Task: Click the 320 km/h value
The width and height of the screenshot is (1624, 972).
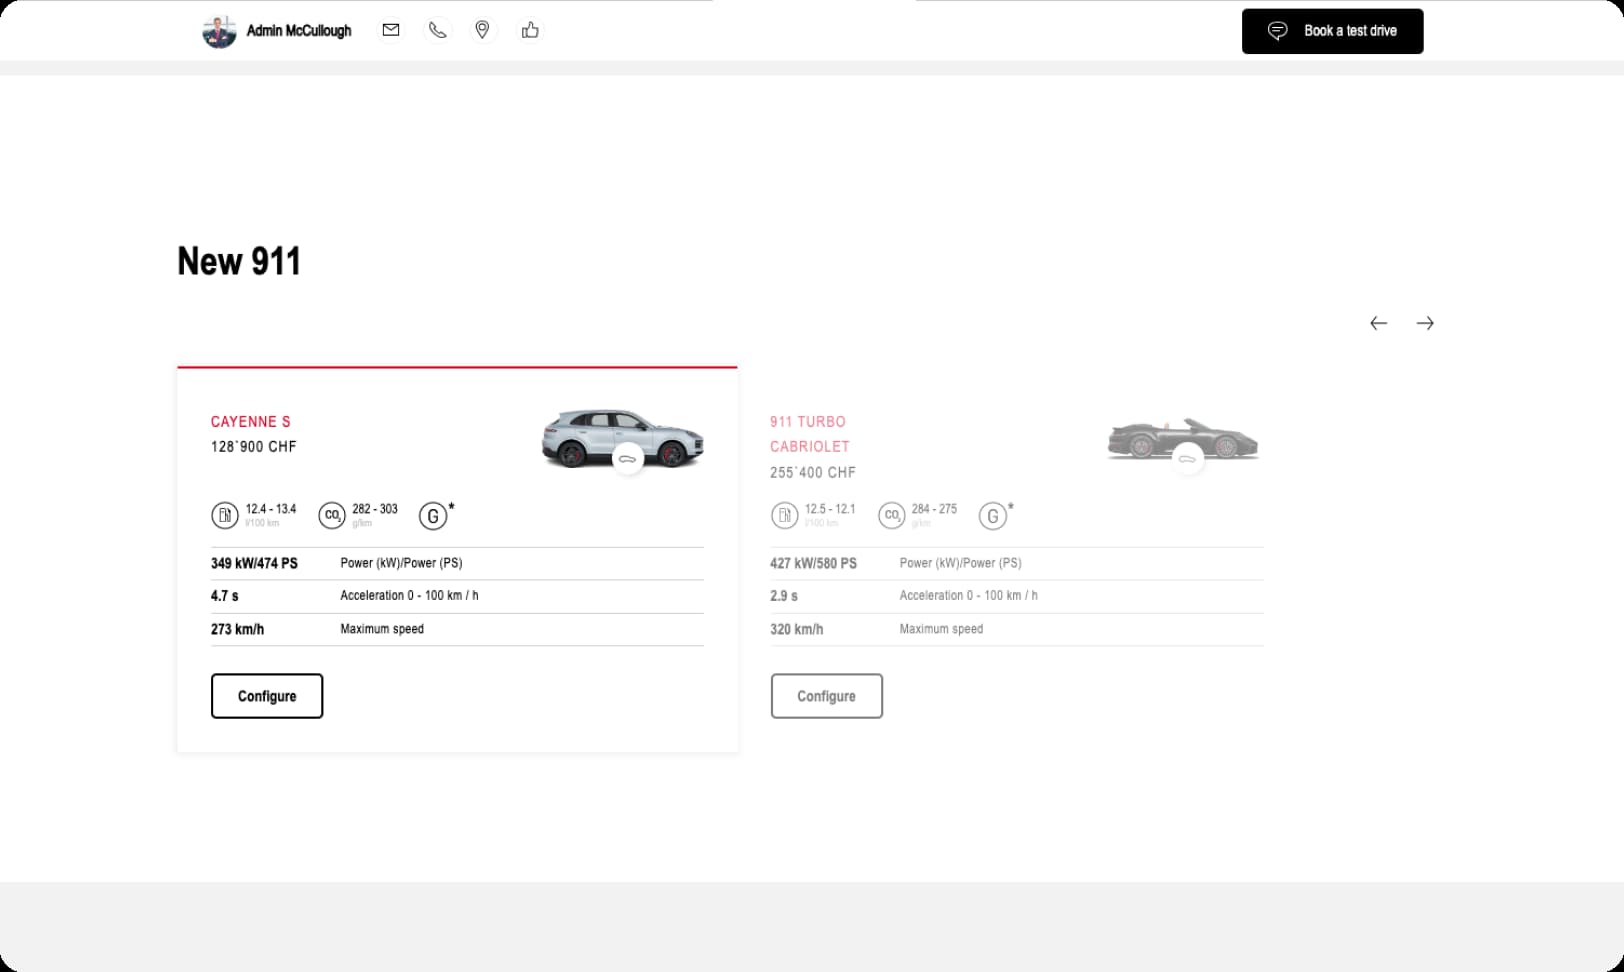Action: 797,629
